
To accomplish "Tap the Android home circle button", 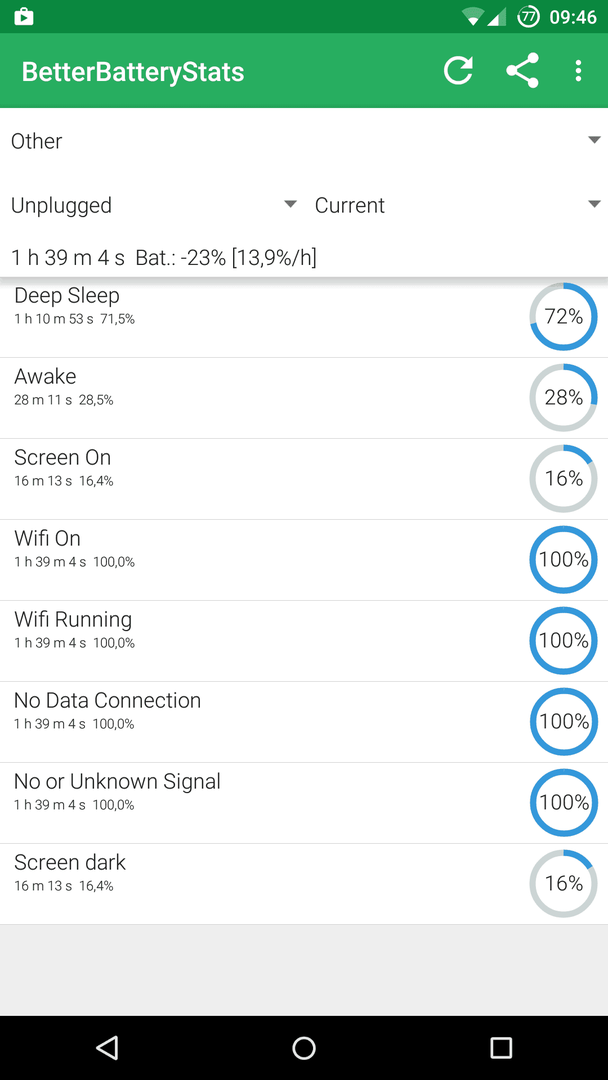I will pos(304,1048).
